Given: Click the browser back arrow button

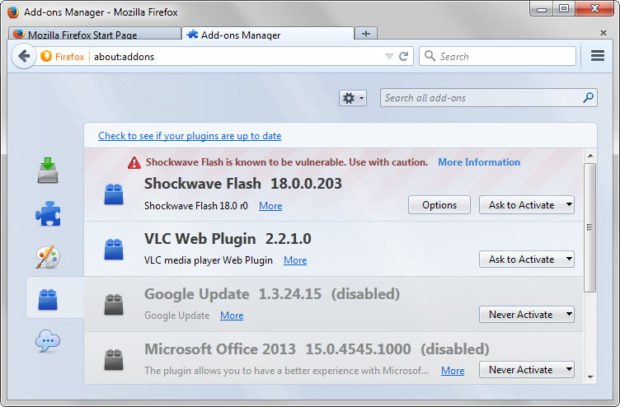Looking at the screenshot, I should tap(24, 56).
